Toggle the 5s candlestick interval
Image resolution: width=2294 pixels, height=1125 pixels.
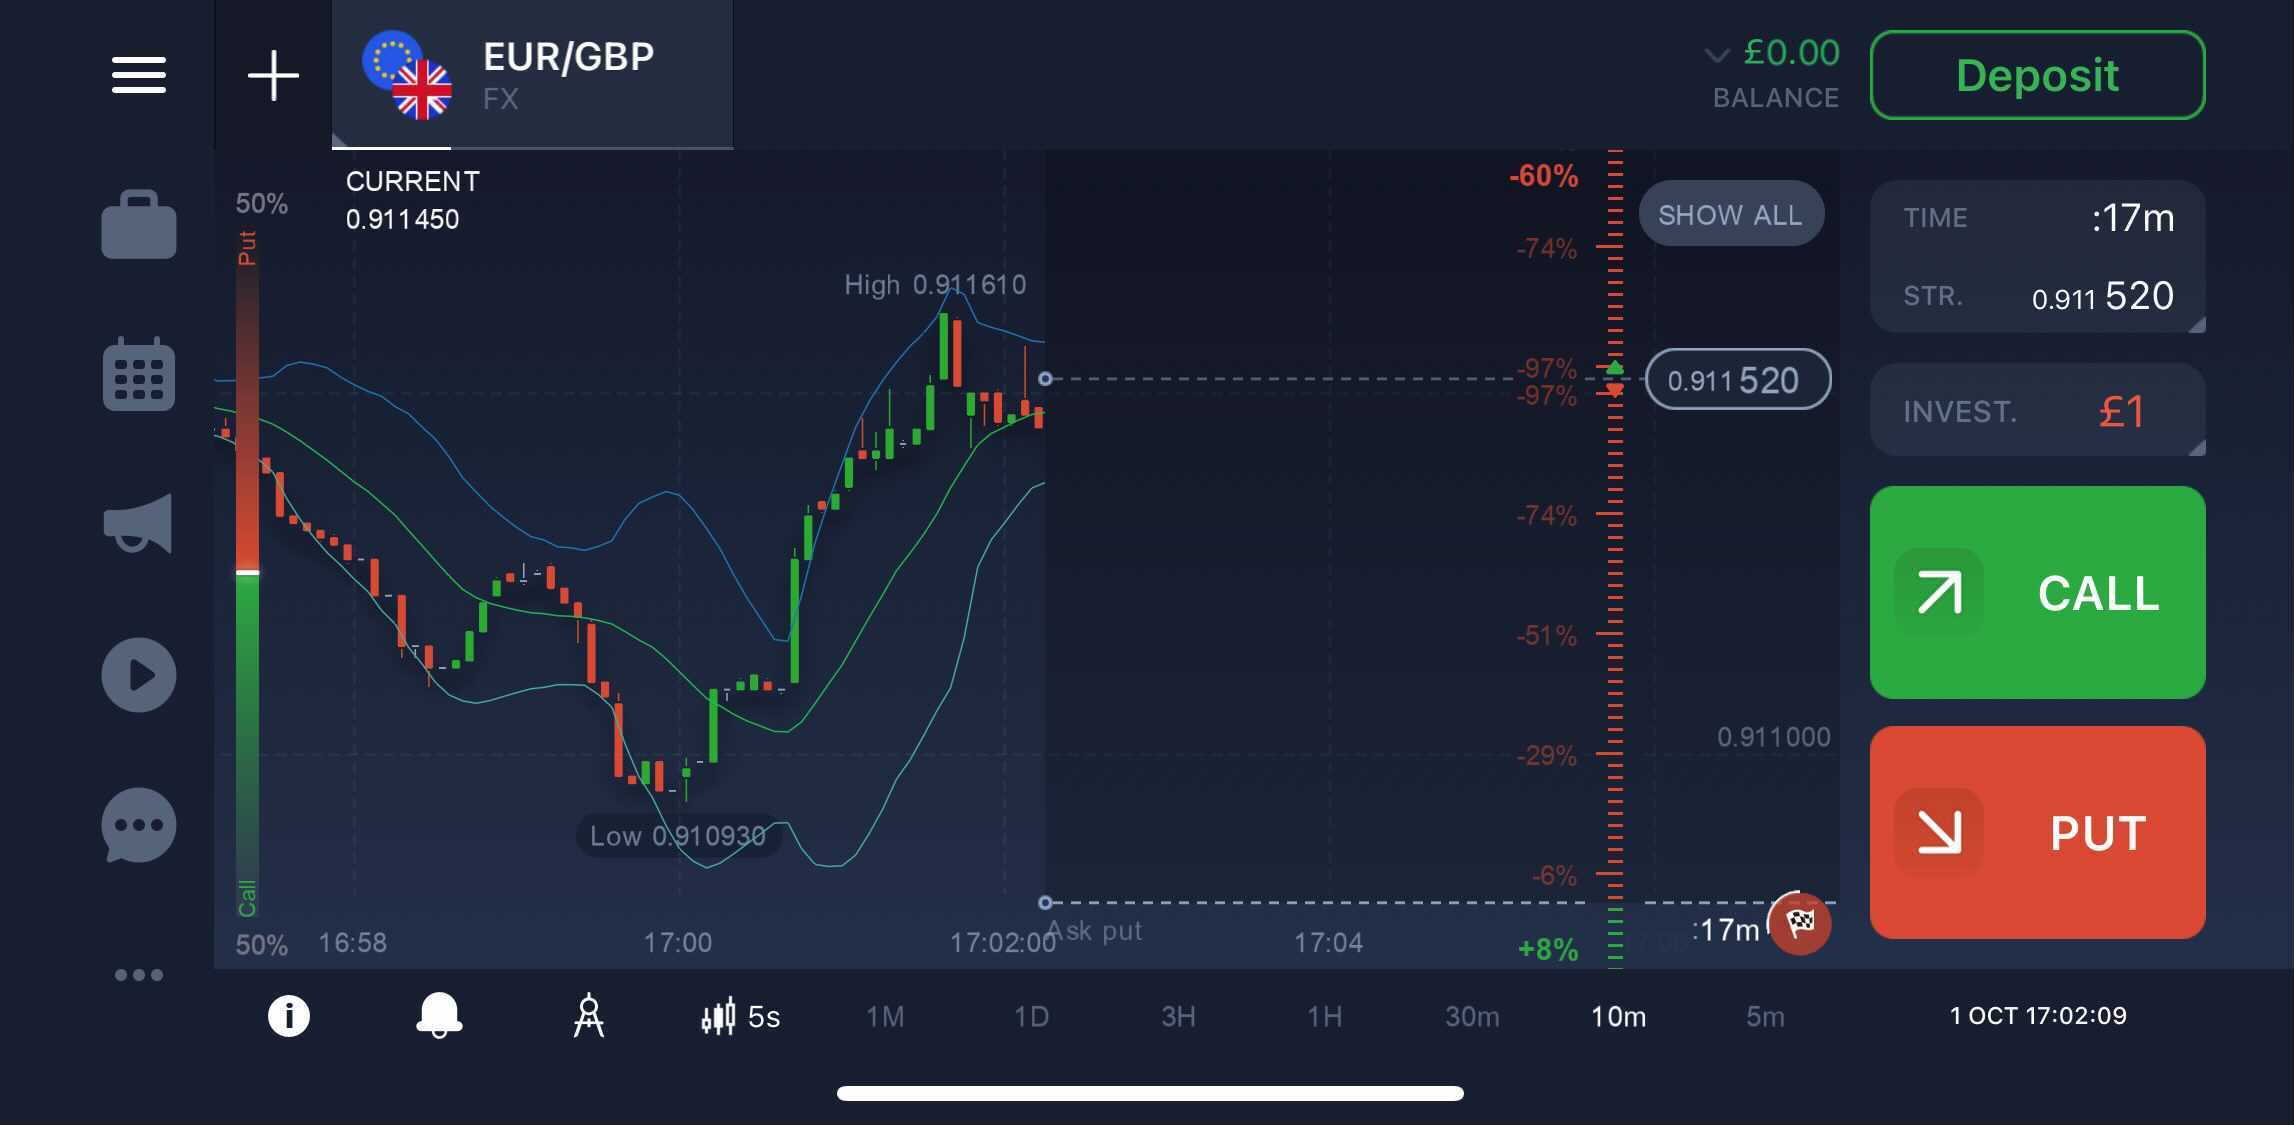click(739, 1014)
